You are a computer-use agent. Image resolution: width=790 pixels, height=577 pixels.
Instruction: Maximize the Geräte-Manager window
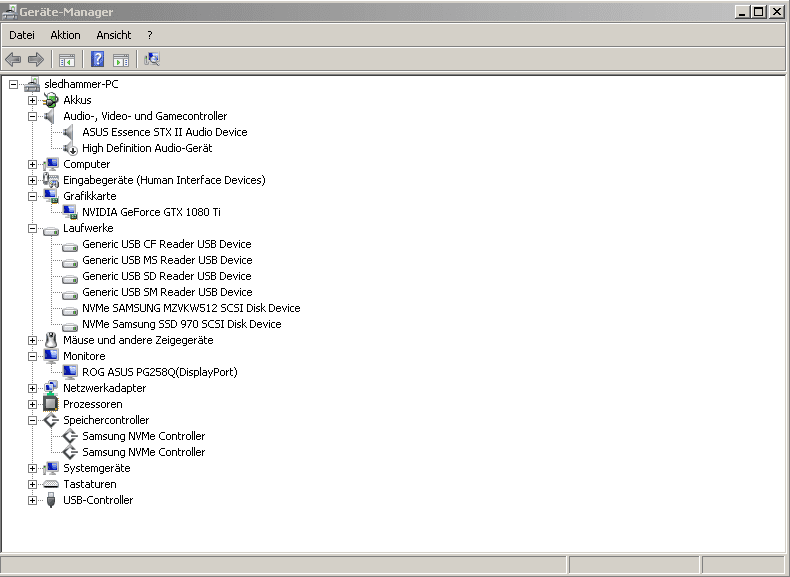tap(759, 12)
